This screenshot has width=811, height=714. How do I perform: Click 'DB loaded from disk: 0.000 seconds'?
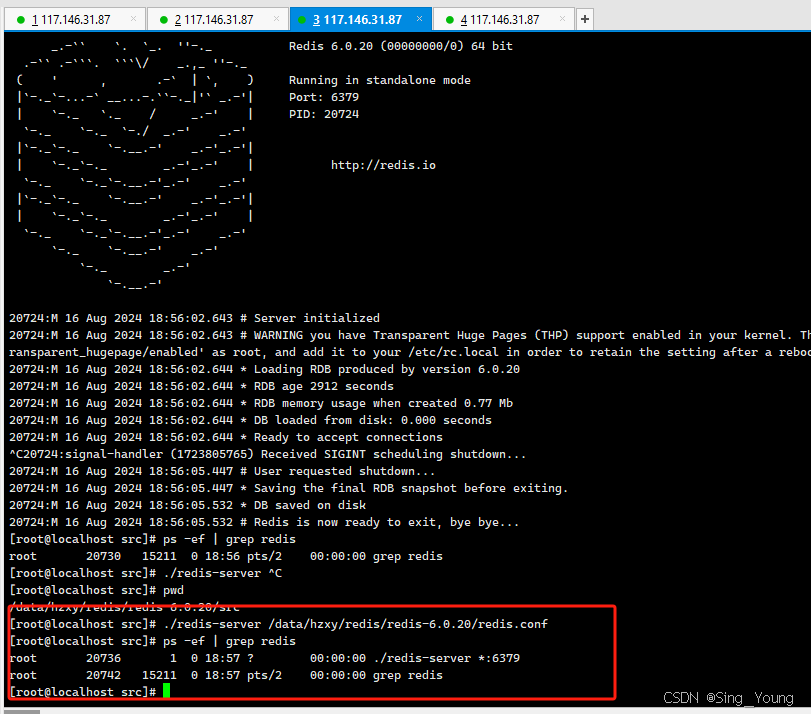click(x=250, y=420)
